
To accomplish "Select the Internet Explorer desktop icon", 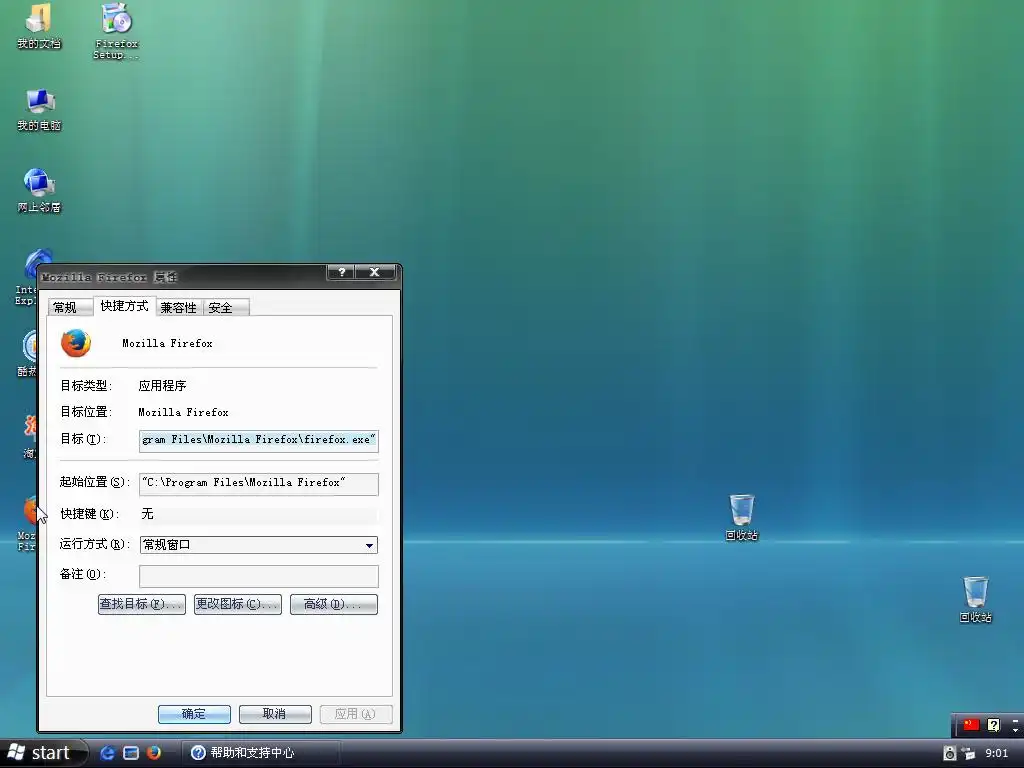I will 26,277.
